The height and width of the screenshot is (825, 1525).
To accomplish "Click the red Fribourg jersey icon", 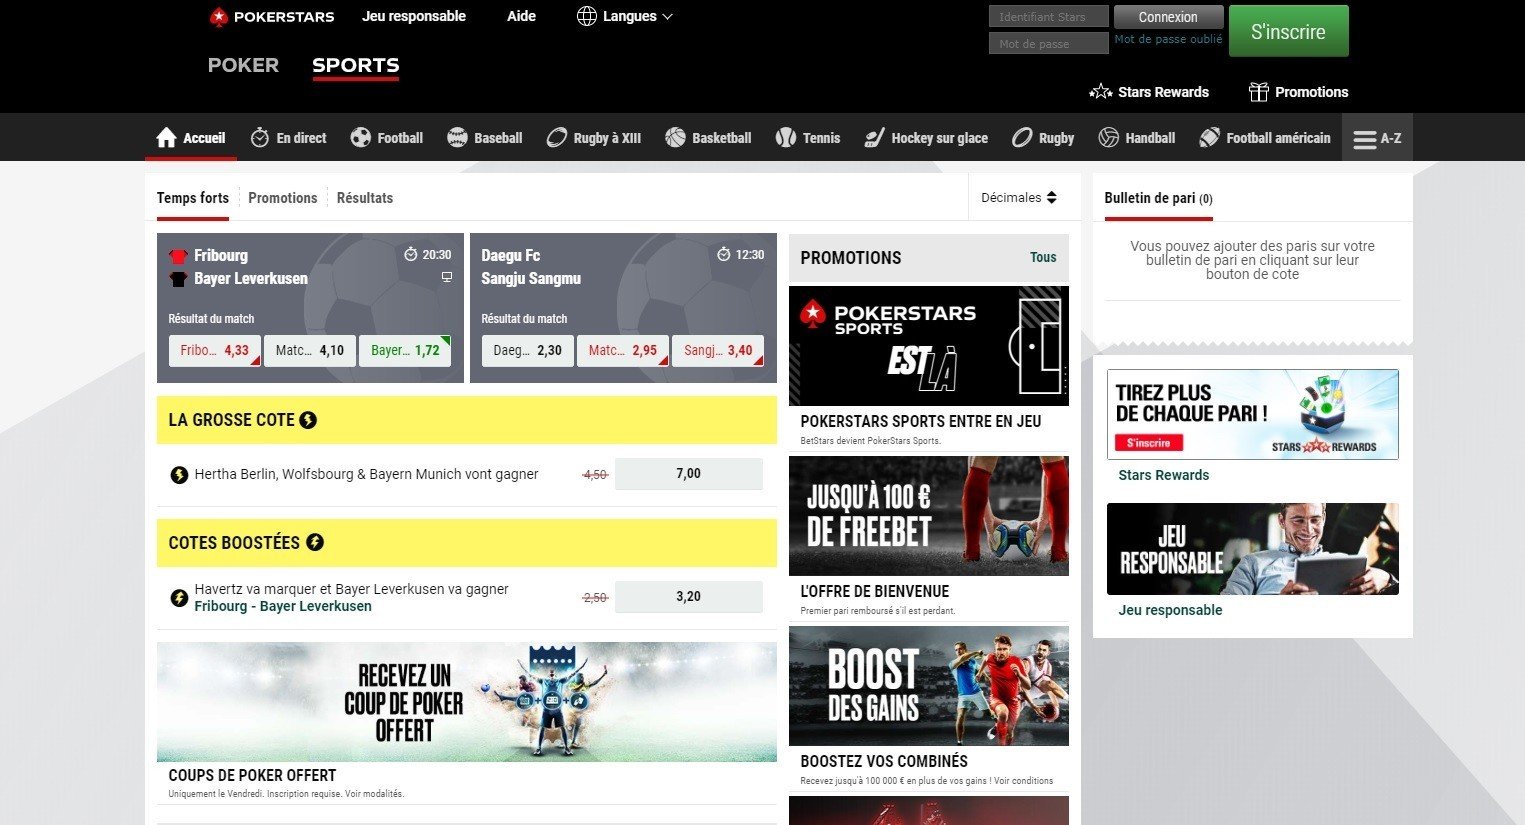I will [179, 256].
